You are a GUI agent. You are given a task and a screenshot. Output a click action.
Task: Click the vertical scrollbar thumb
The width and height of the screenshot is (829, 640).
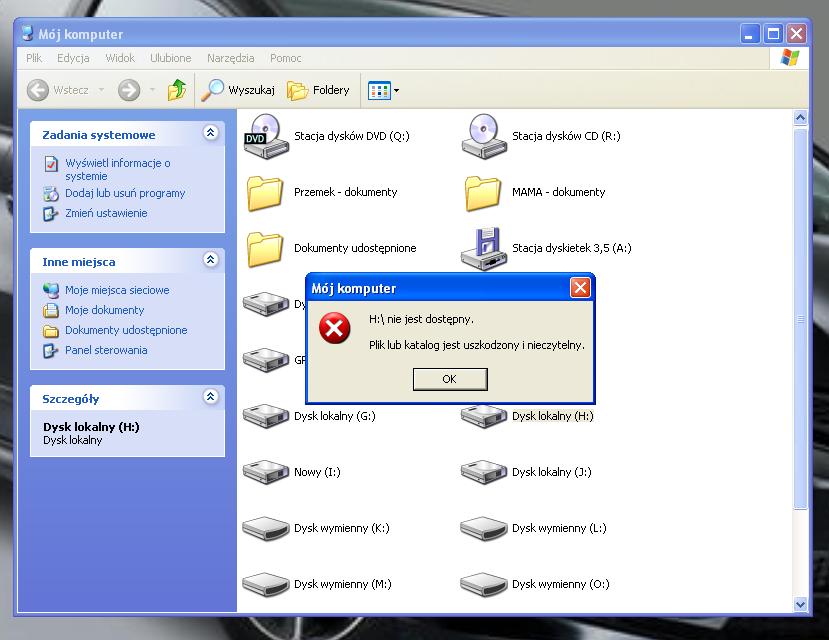800,318
